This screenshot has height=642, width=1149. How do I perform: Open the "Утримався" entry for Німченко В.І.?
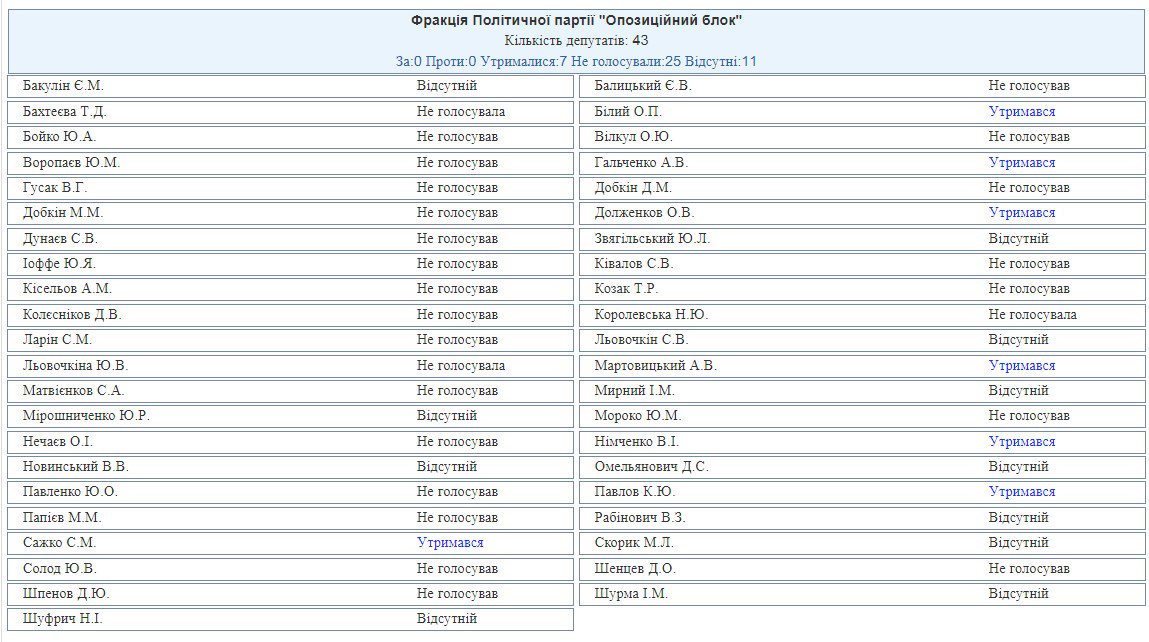pyautogui.click(x=1021, y=442)
